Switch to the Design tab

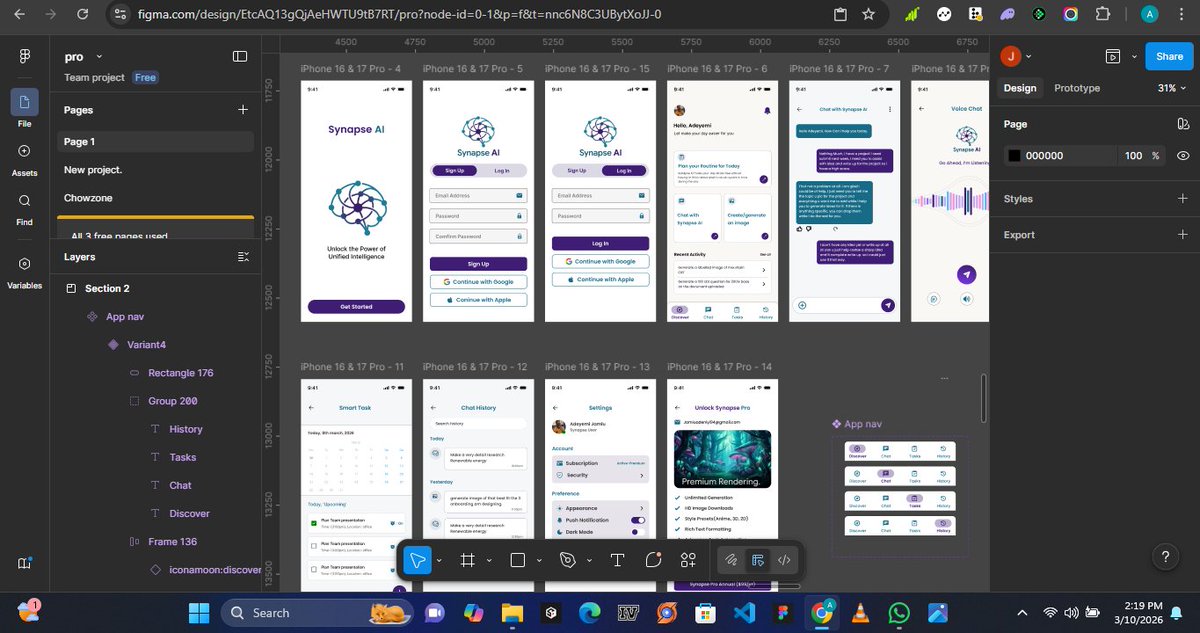click(1020, 88)
